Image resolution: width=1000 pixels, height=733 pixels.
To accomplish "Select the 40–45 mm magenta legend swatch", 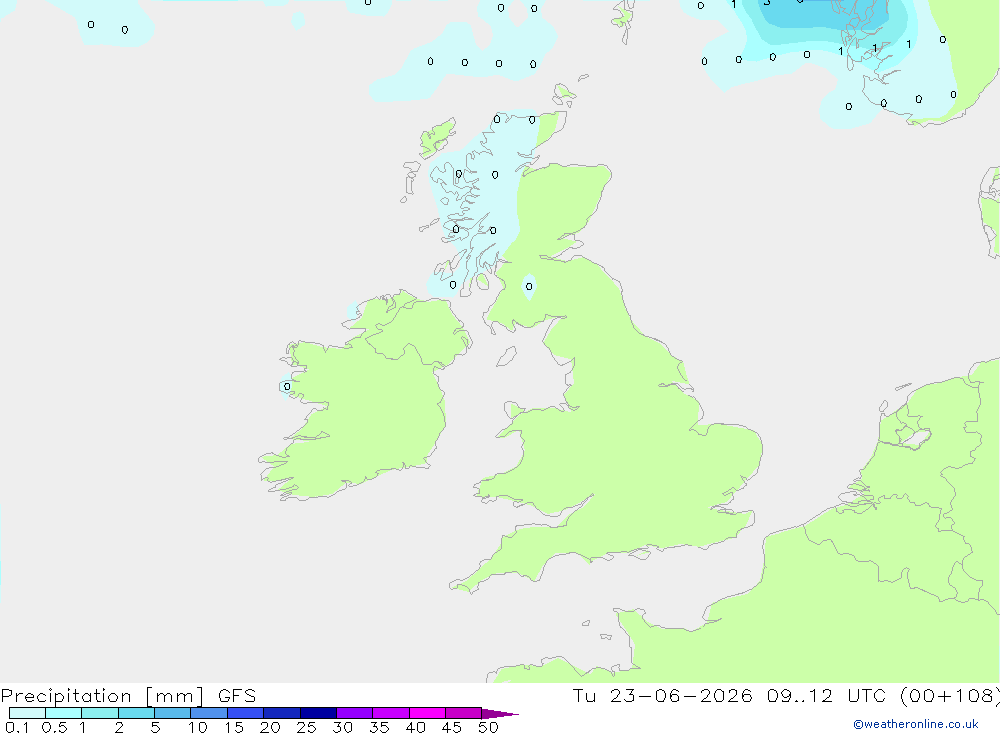I will point(427,713).
